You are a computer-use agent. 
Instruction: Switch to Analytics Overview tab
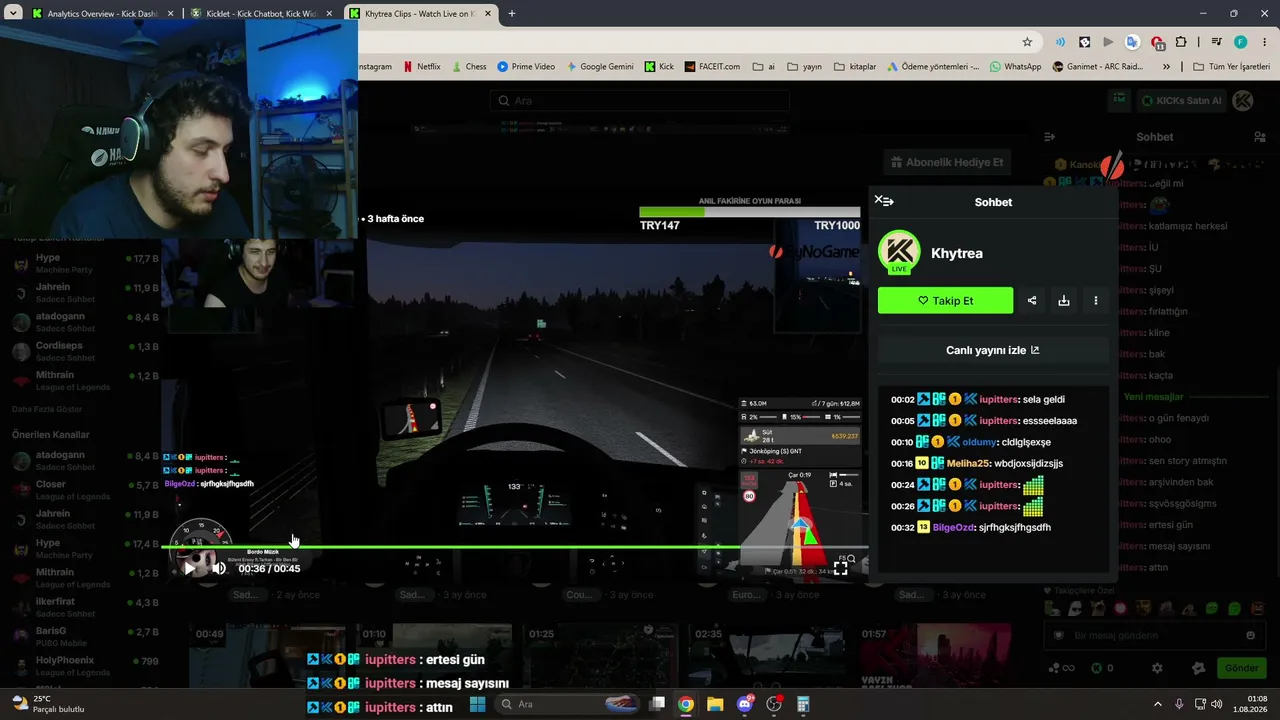(x=104, y=14)
